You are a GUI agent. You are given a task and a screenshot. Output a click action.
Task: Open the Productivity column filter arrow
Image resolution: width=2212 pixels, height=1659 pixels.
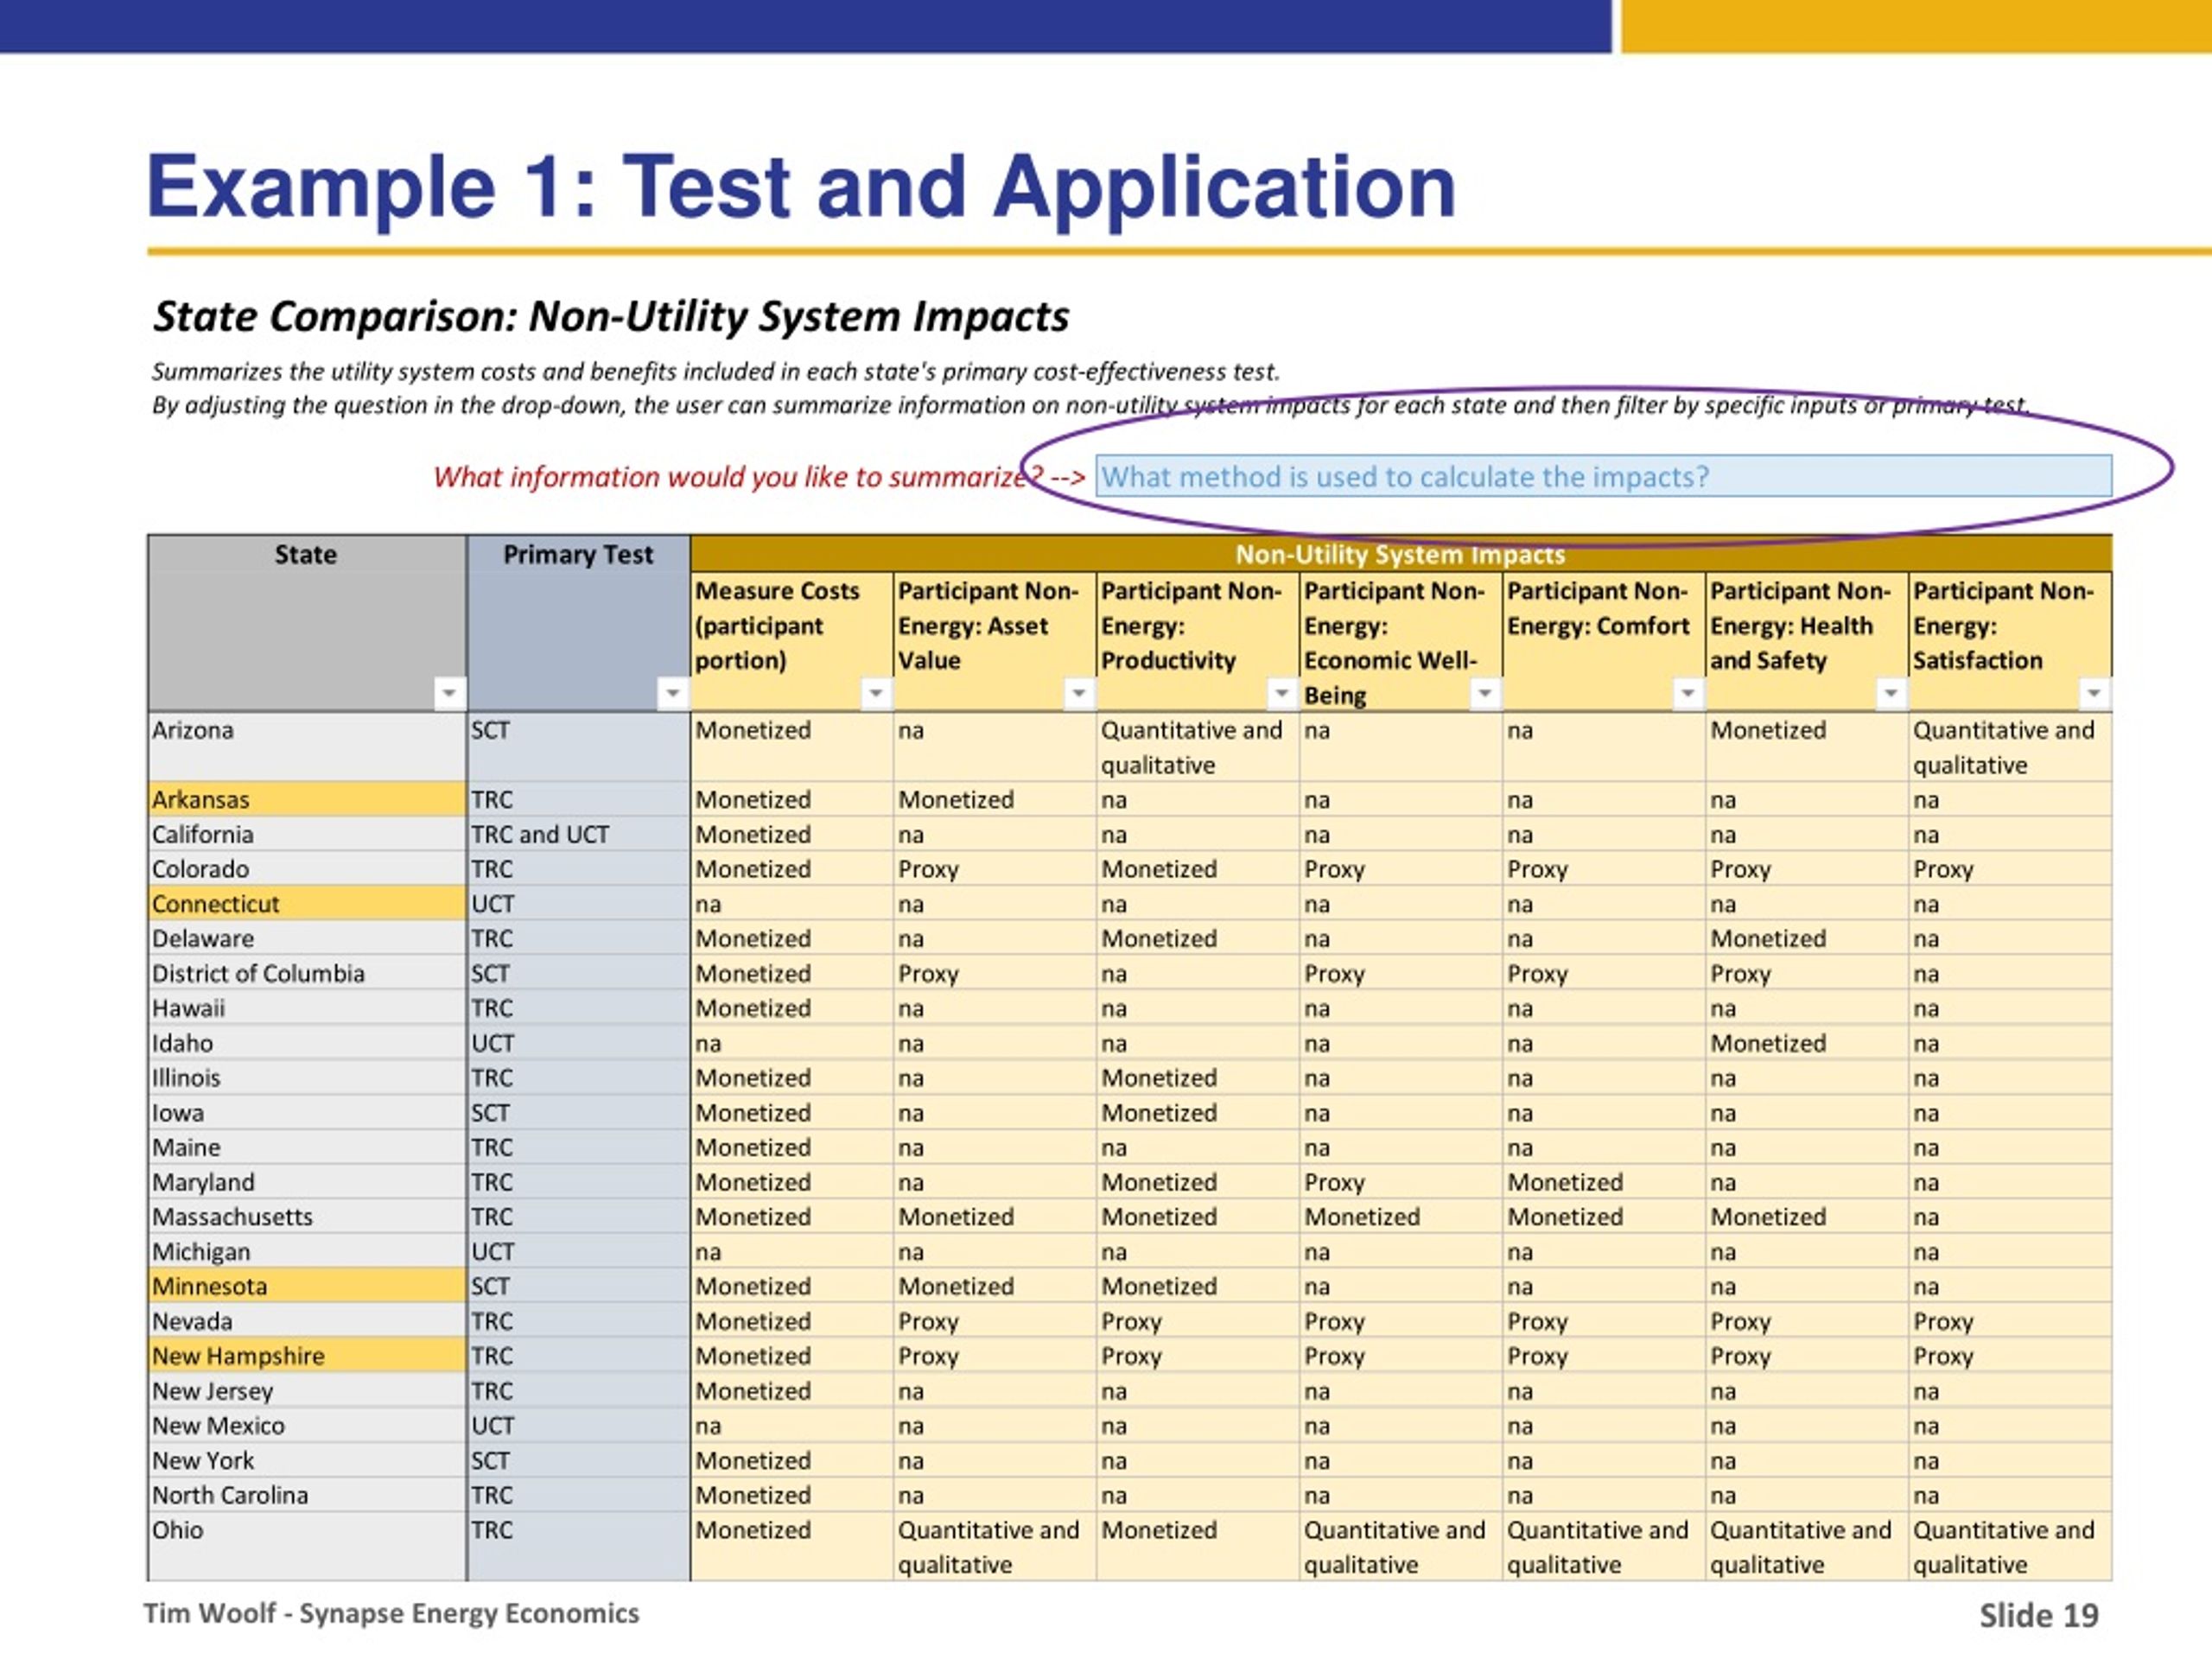[x=1282, y=692]
